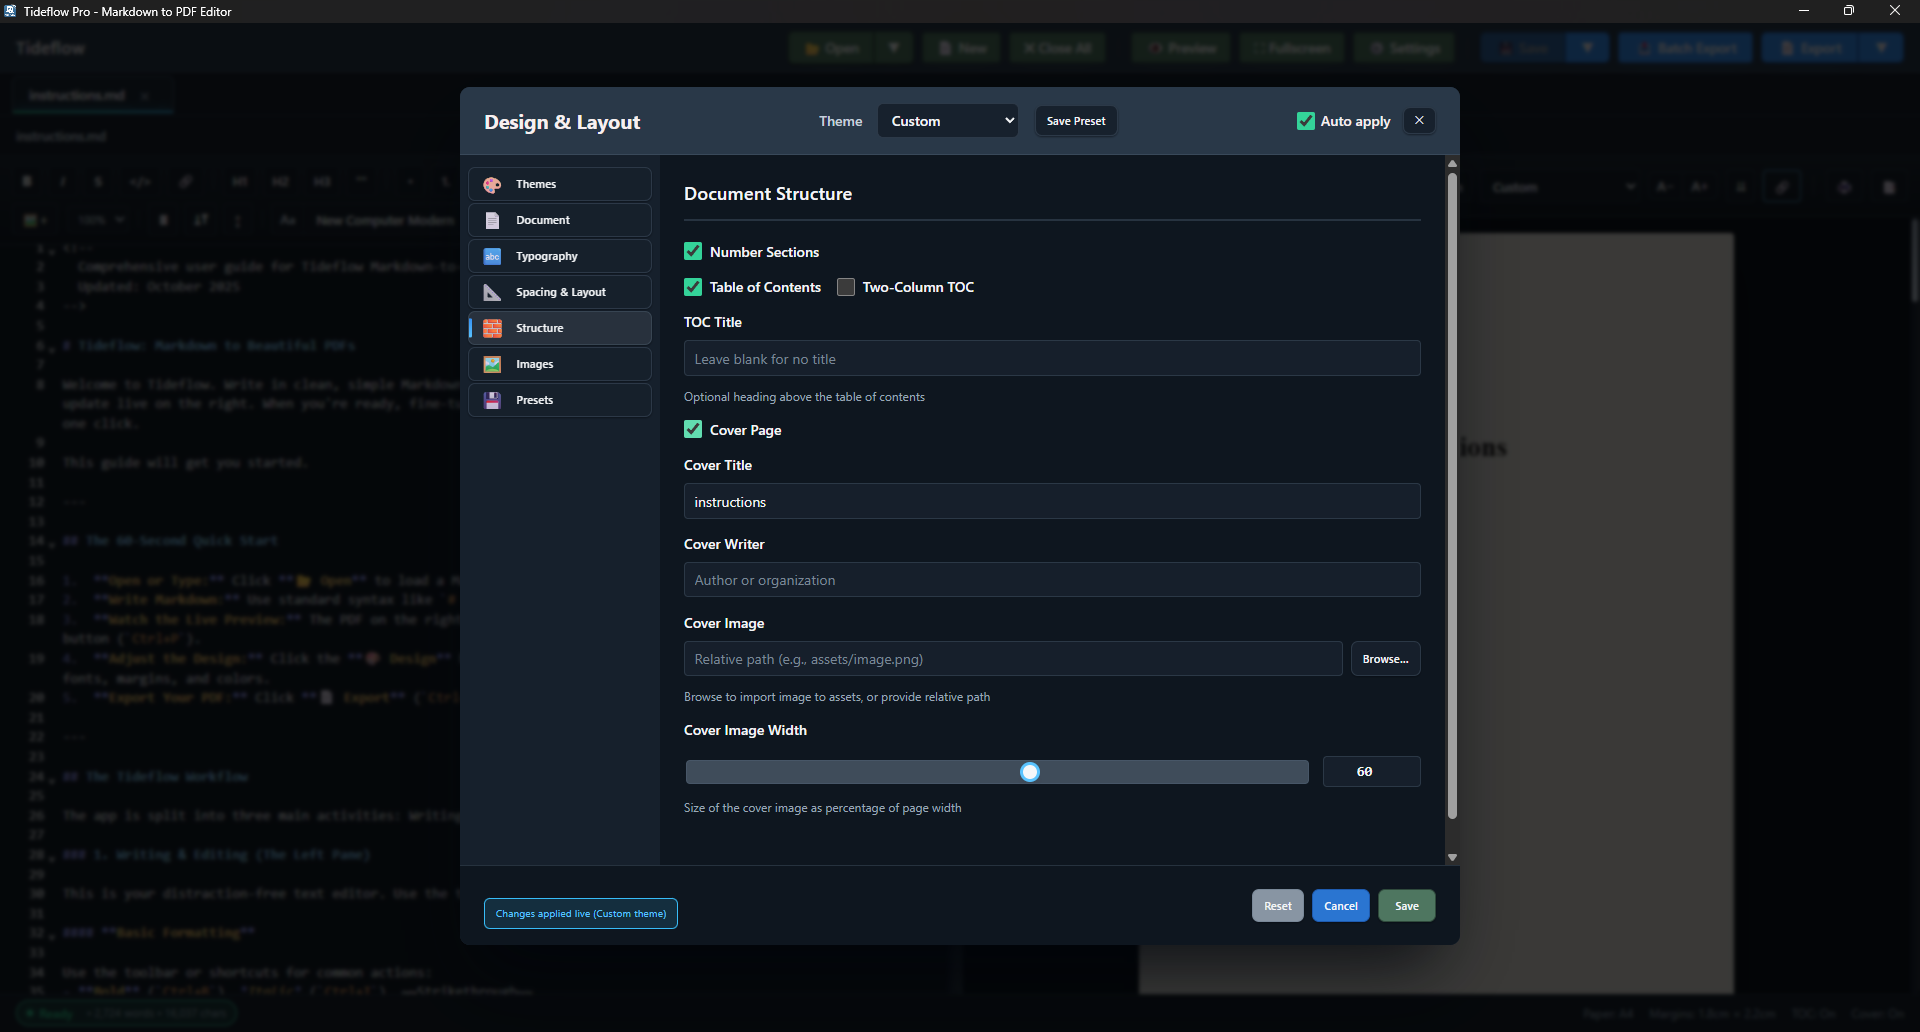Viewport: 1920px width, 1032px height.
Task: Click the Structure grid icon in sidebar
Action: tap(492, 329)
